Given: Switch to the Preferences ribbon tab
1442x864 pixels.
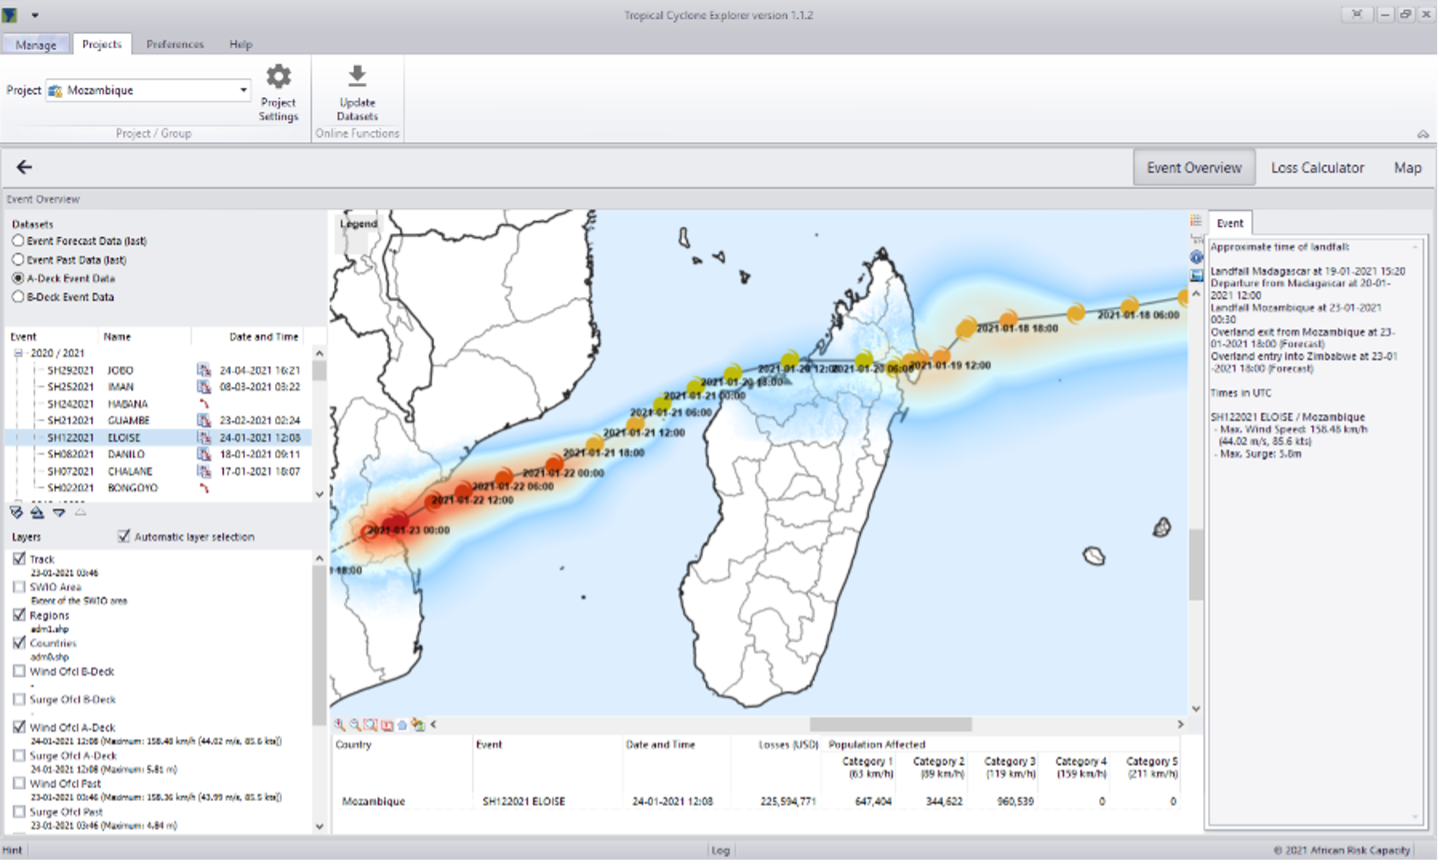Looking at the screenshot, I should [175, 44].
